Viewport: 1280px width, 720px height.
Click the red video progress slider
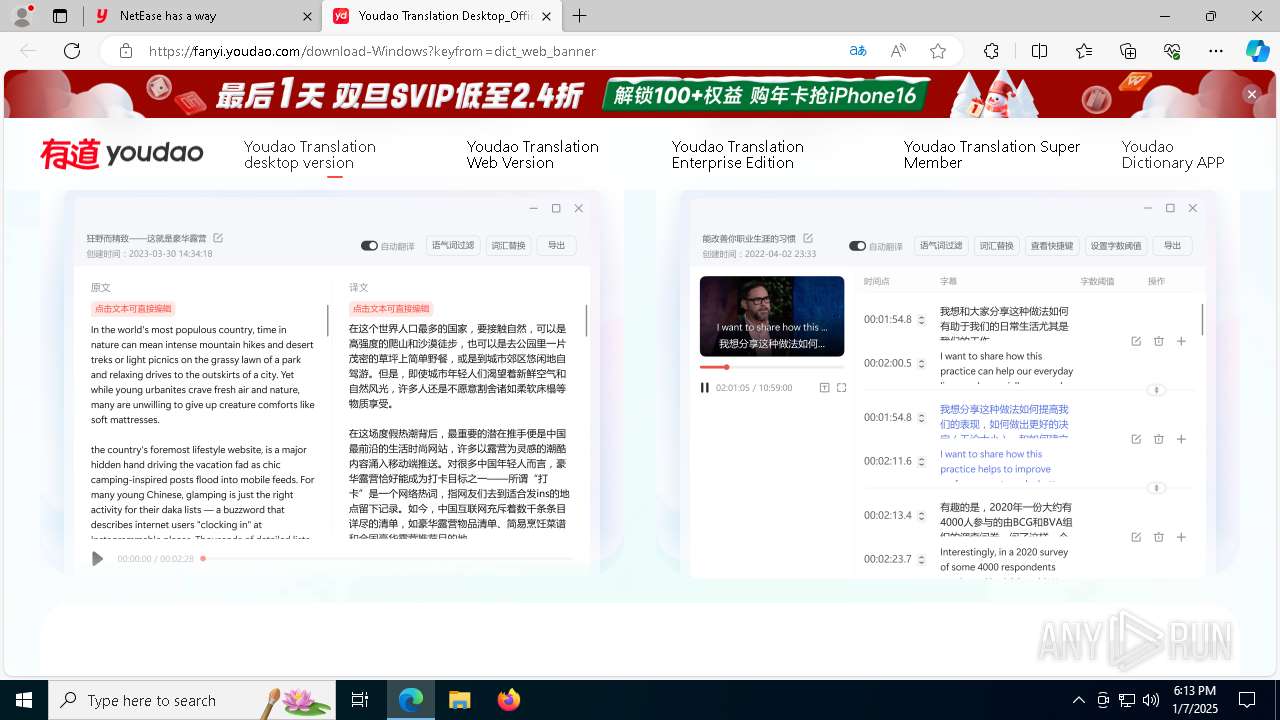726,367
